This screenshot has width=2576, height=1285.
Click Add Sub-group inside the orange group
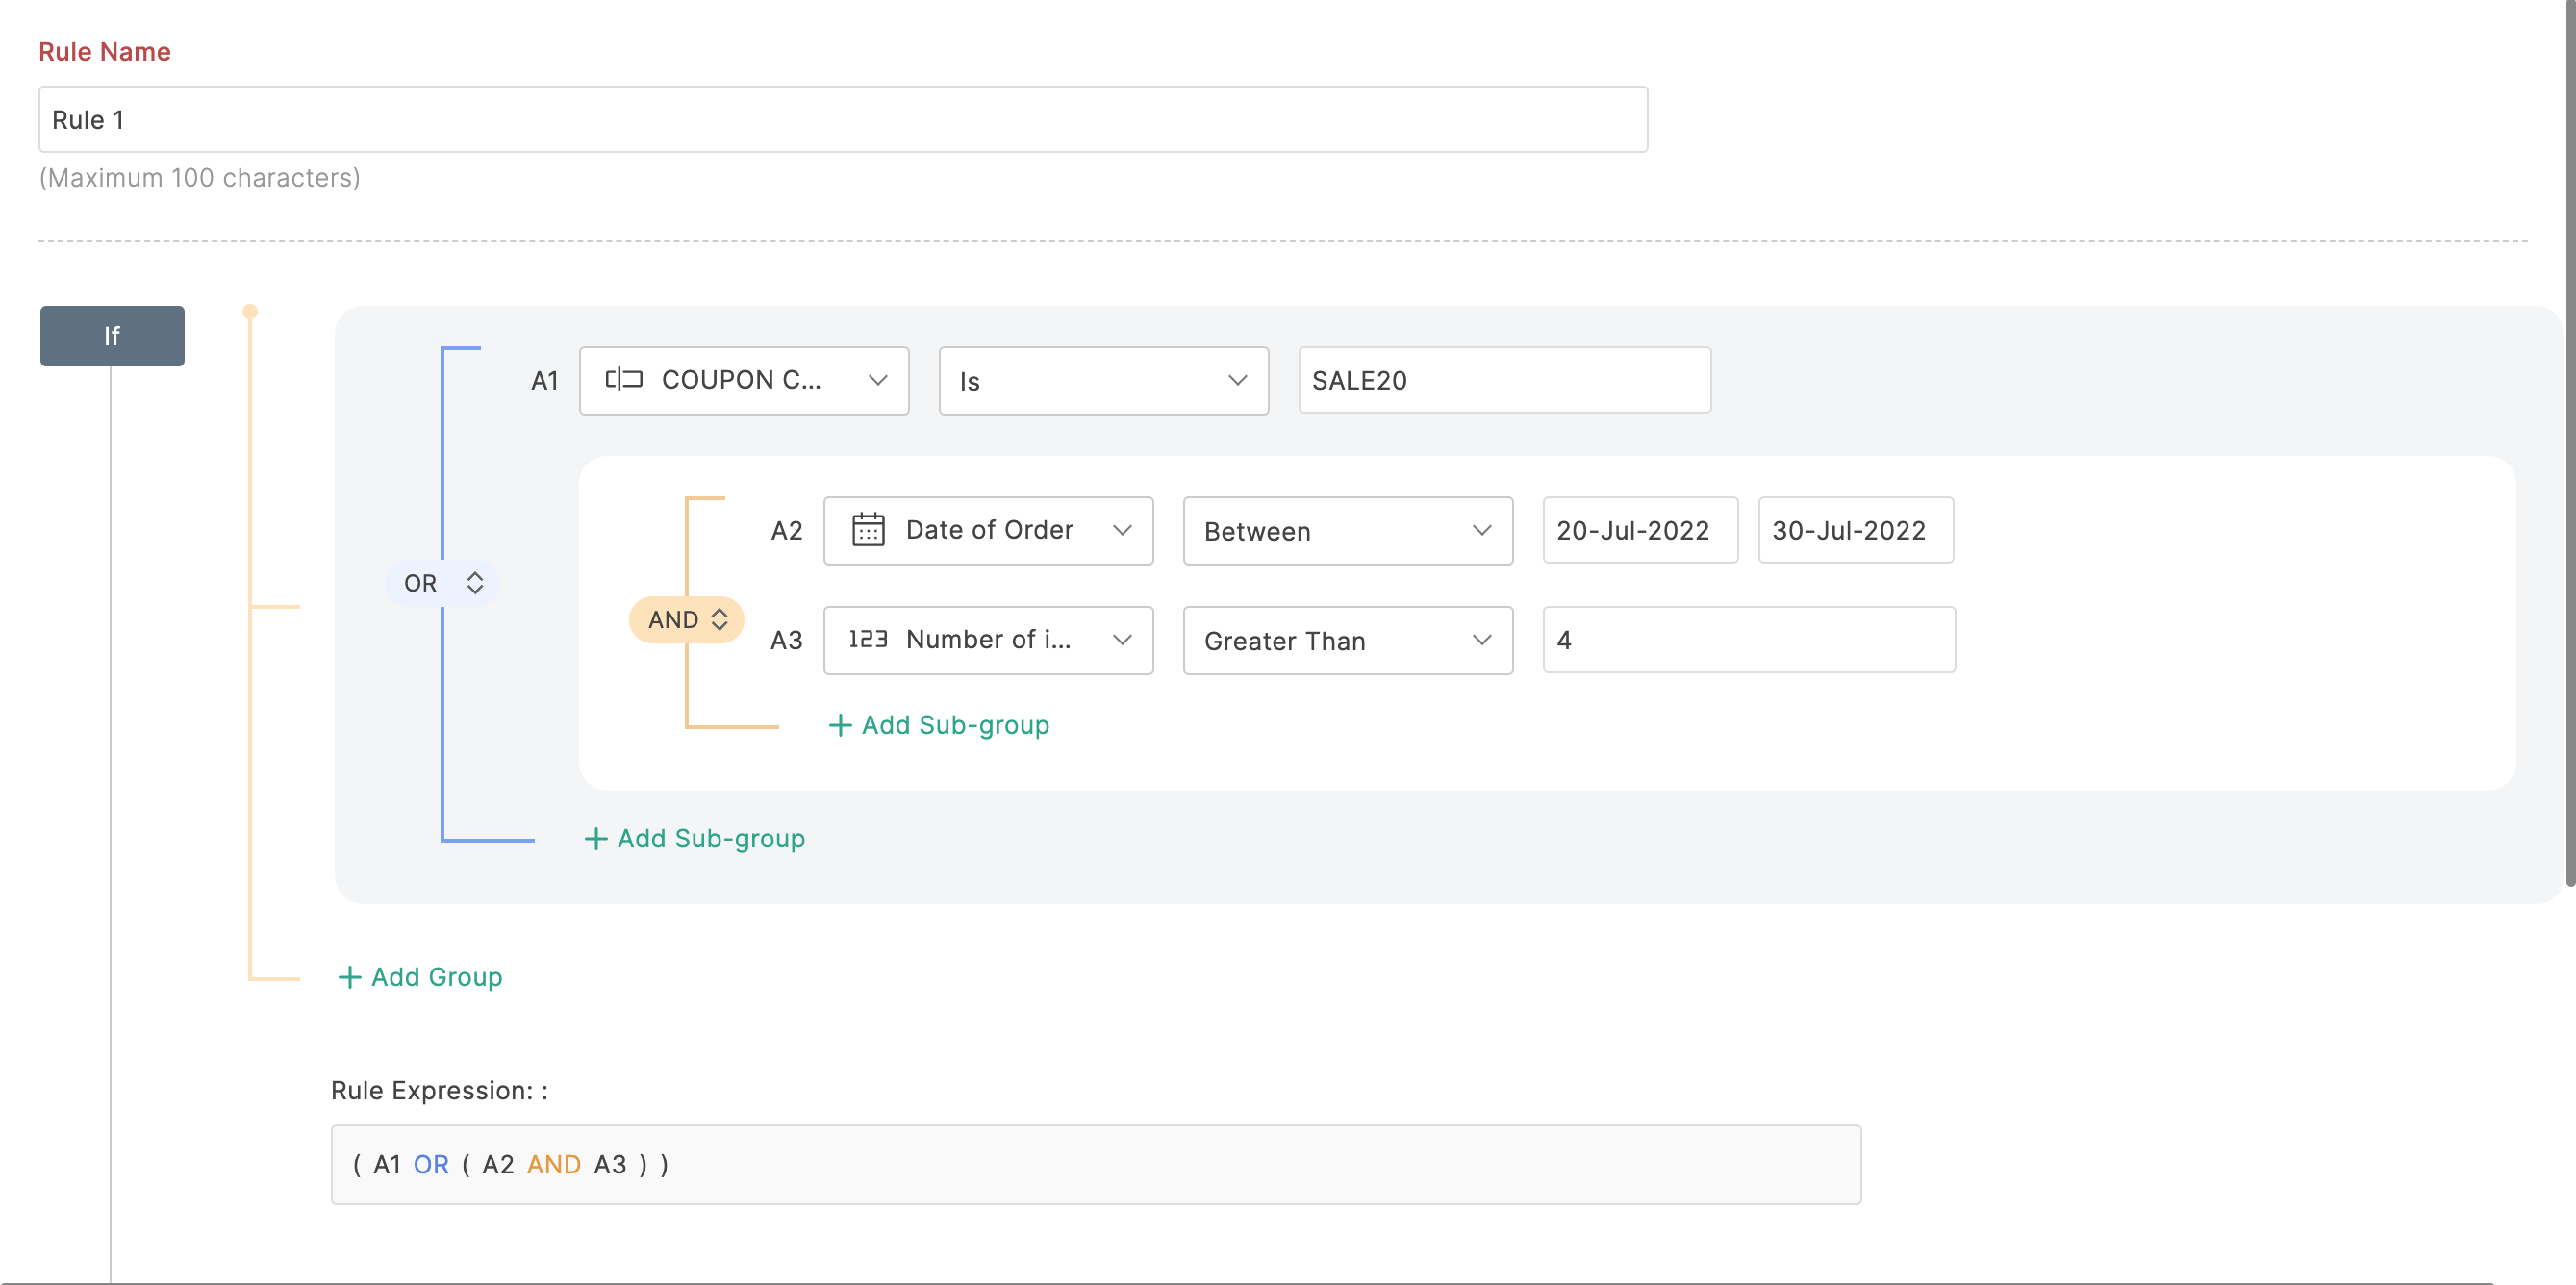[938, 723]
